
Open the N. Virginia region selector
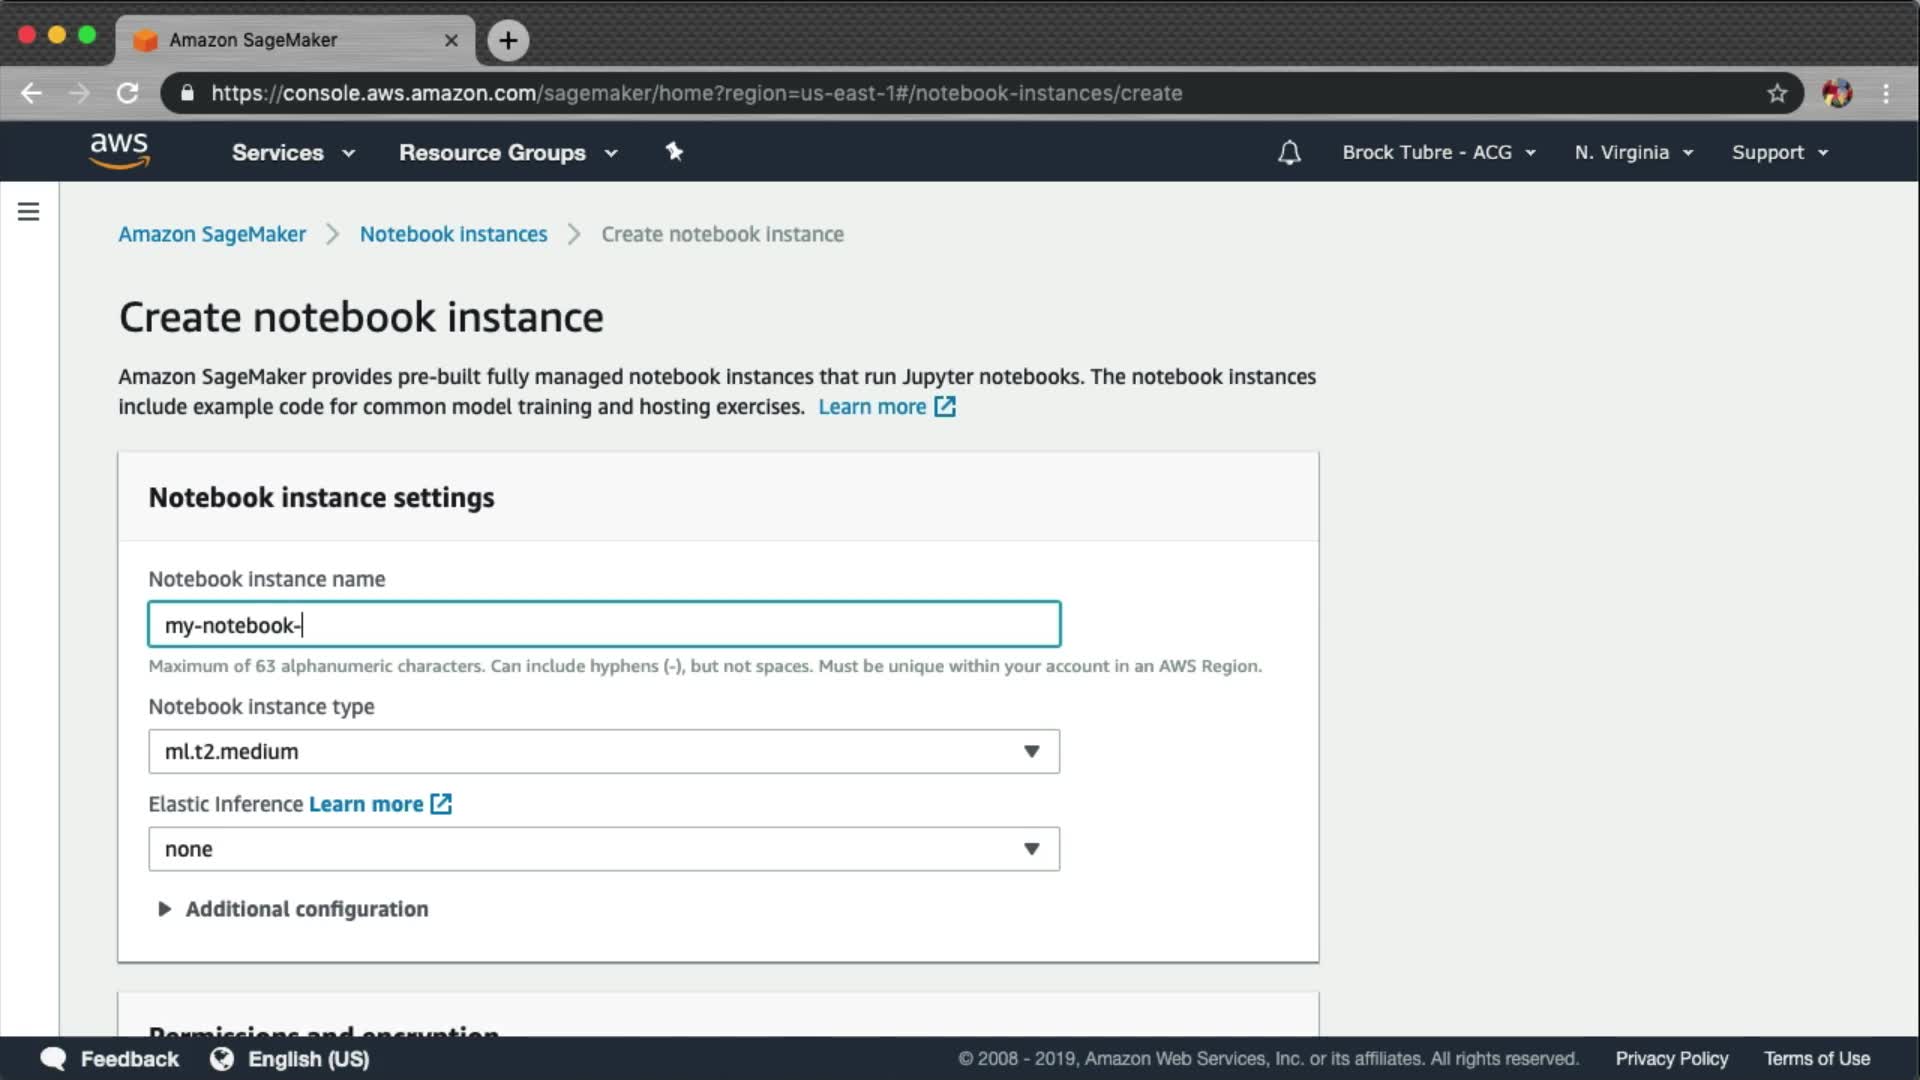1633,152
